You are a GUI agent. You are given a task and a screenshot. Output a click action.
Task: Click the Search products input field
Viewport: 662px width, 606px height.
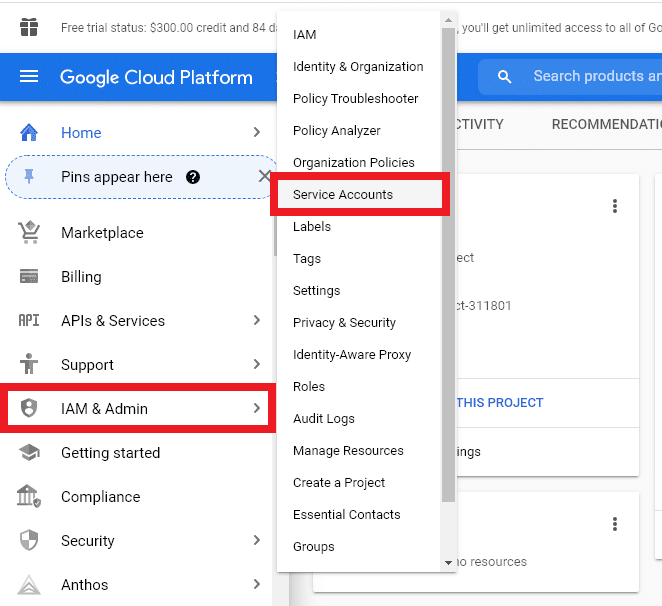pyautogui.click(x=570, y=77)
